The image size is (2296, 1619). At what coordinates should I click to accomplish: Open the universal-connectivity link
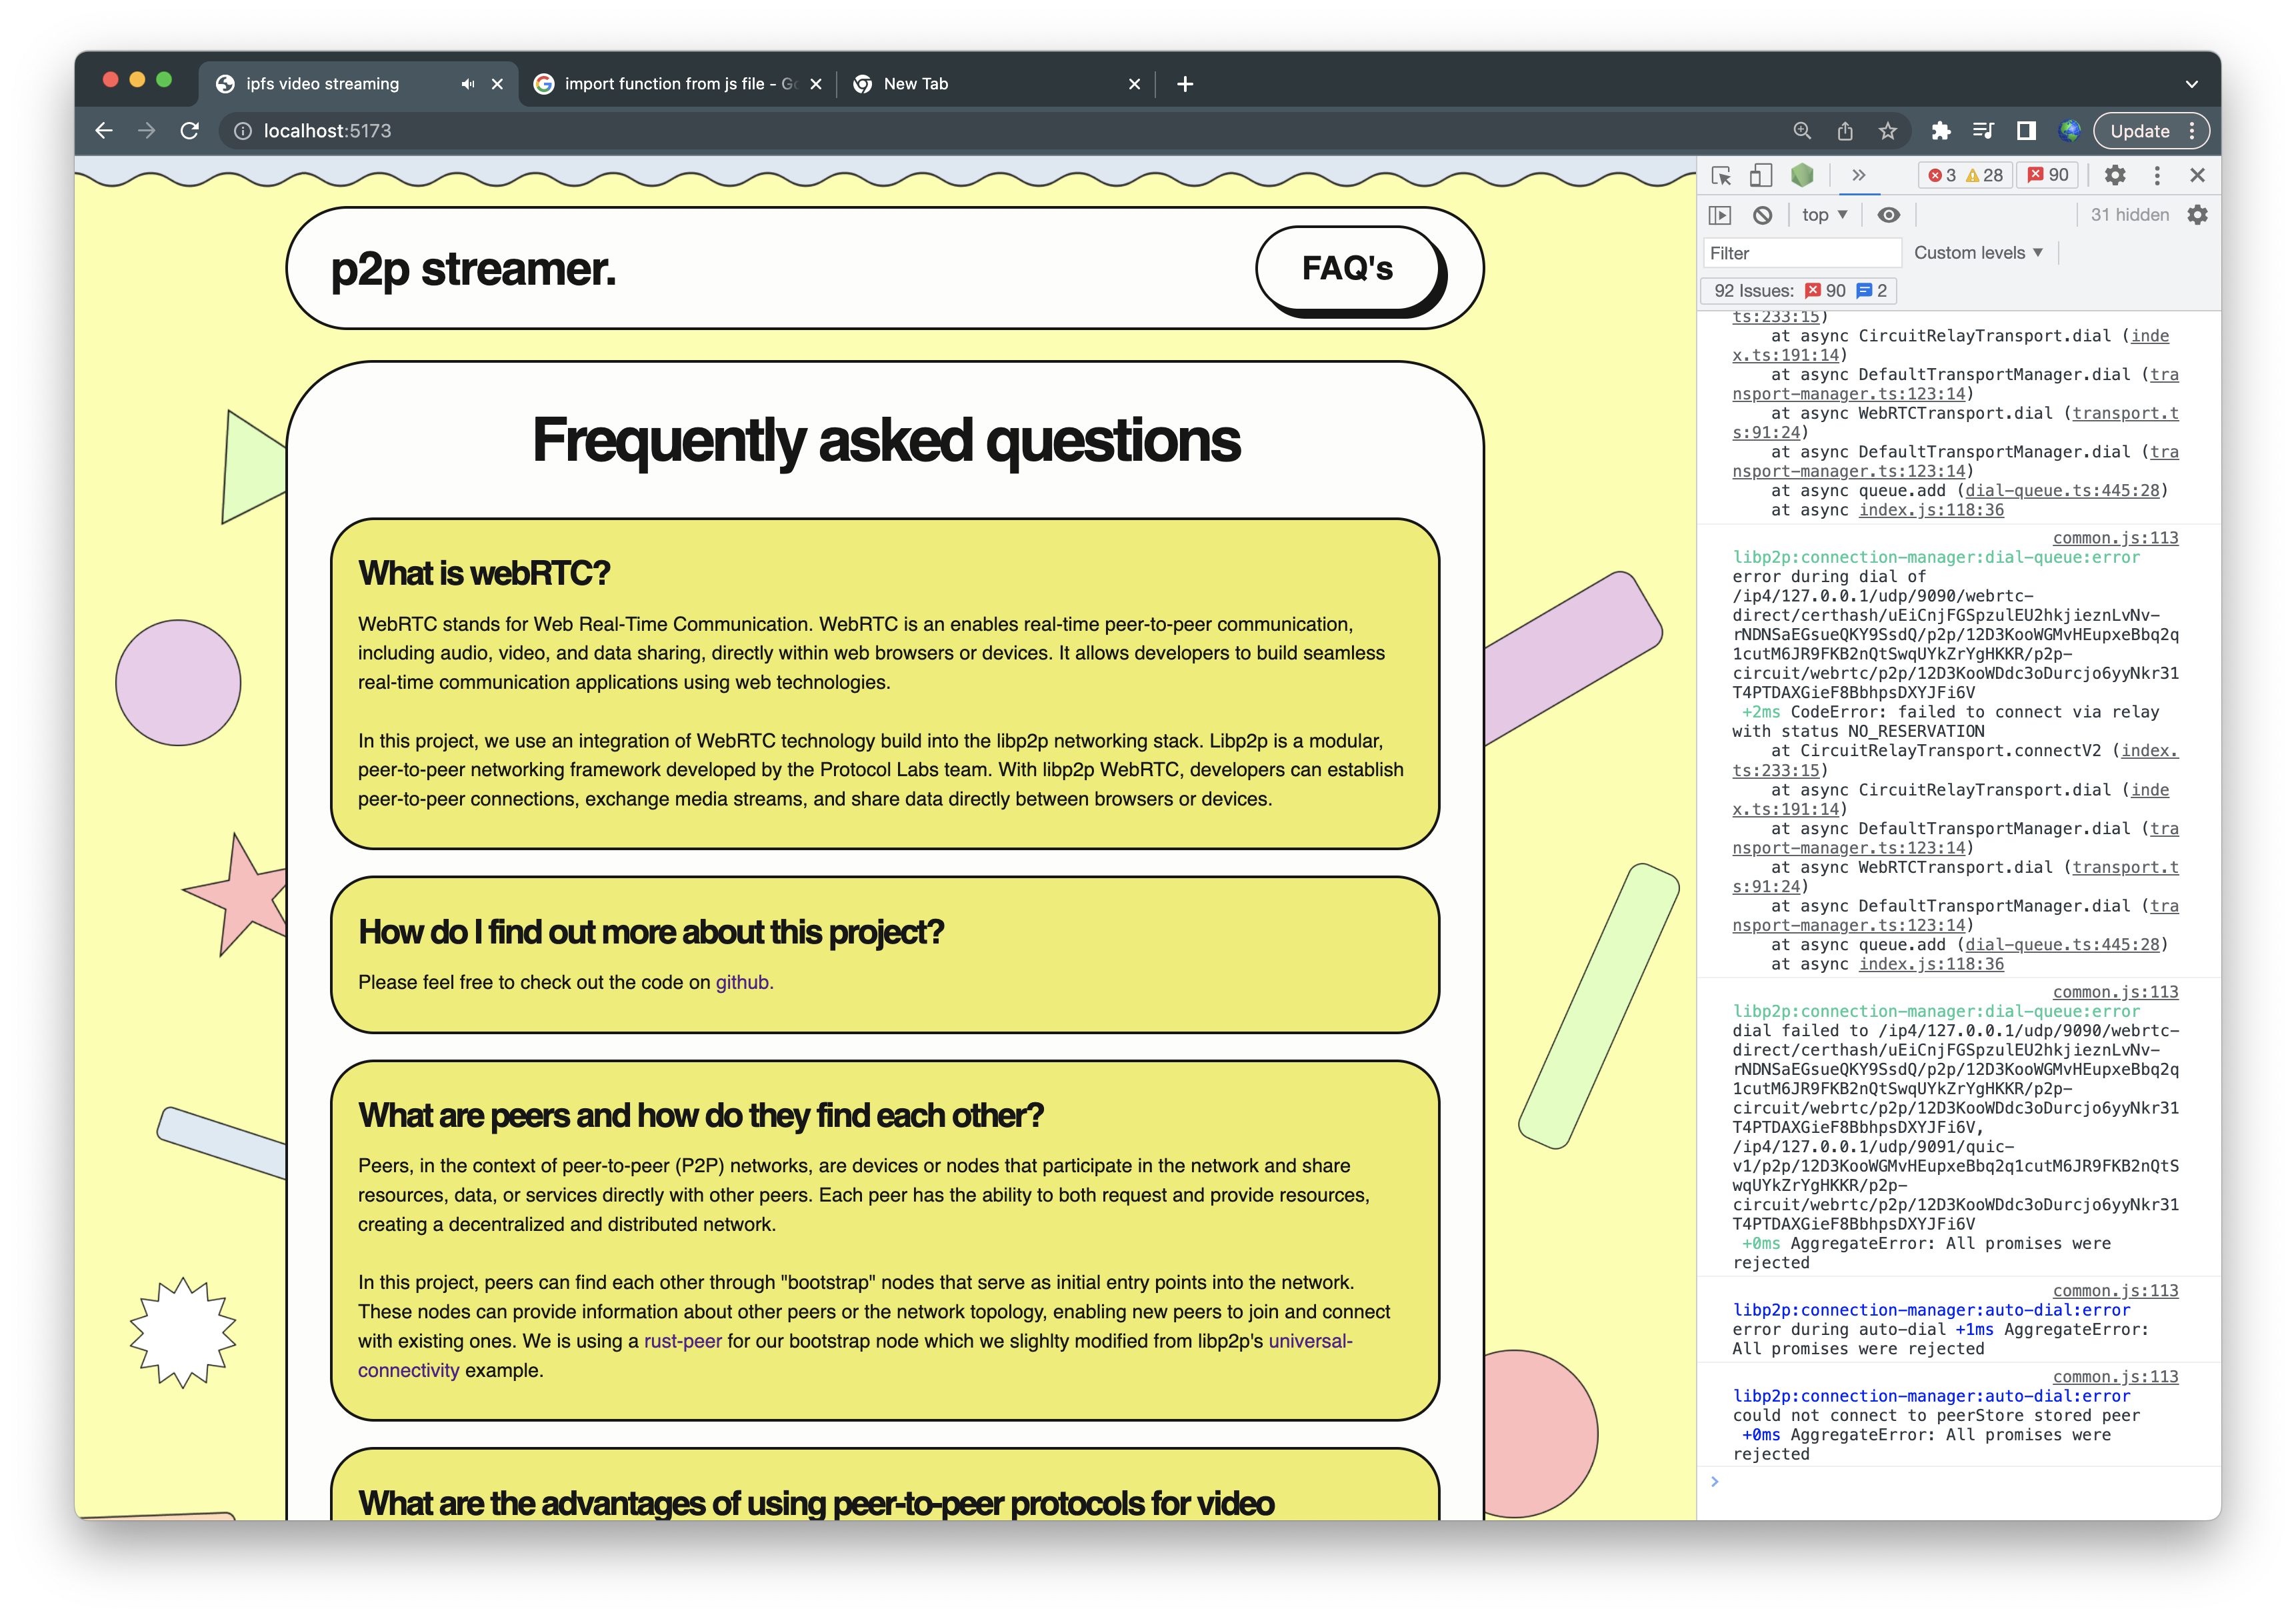(x=855, y=1355)
